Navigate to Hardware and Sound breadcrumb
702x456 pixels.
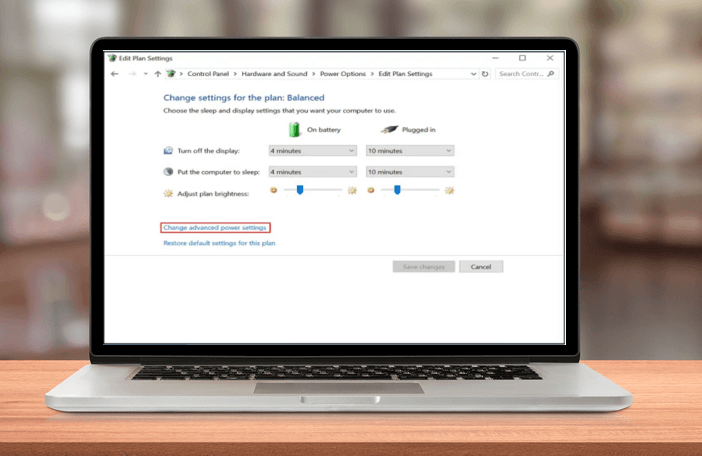[274, 74]
